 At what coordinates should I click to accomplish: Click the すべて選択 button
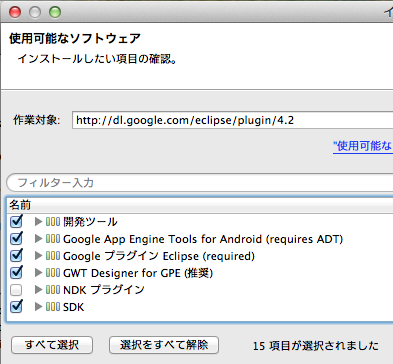pos(52,345)
